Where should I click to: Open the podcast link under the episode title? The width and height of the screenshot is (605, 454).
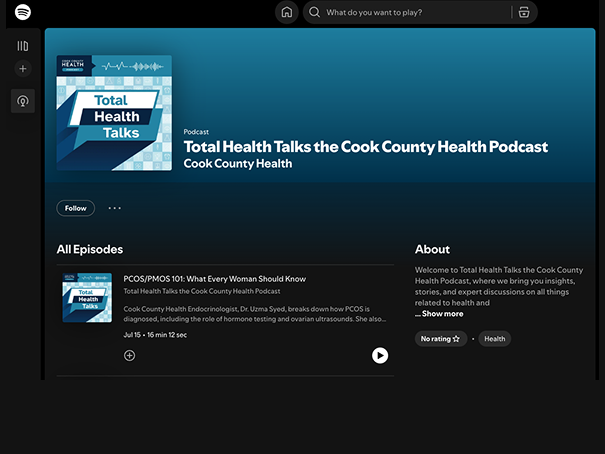(x=202, y=291)
